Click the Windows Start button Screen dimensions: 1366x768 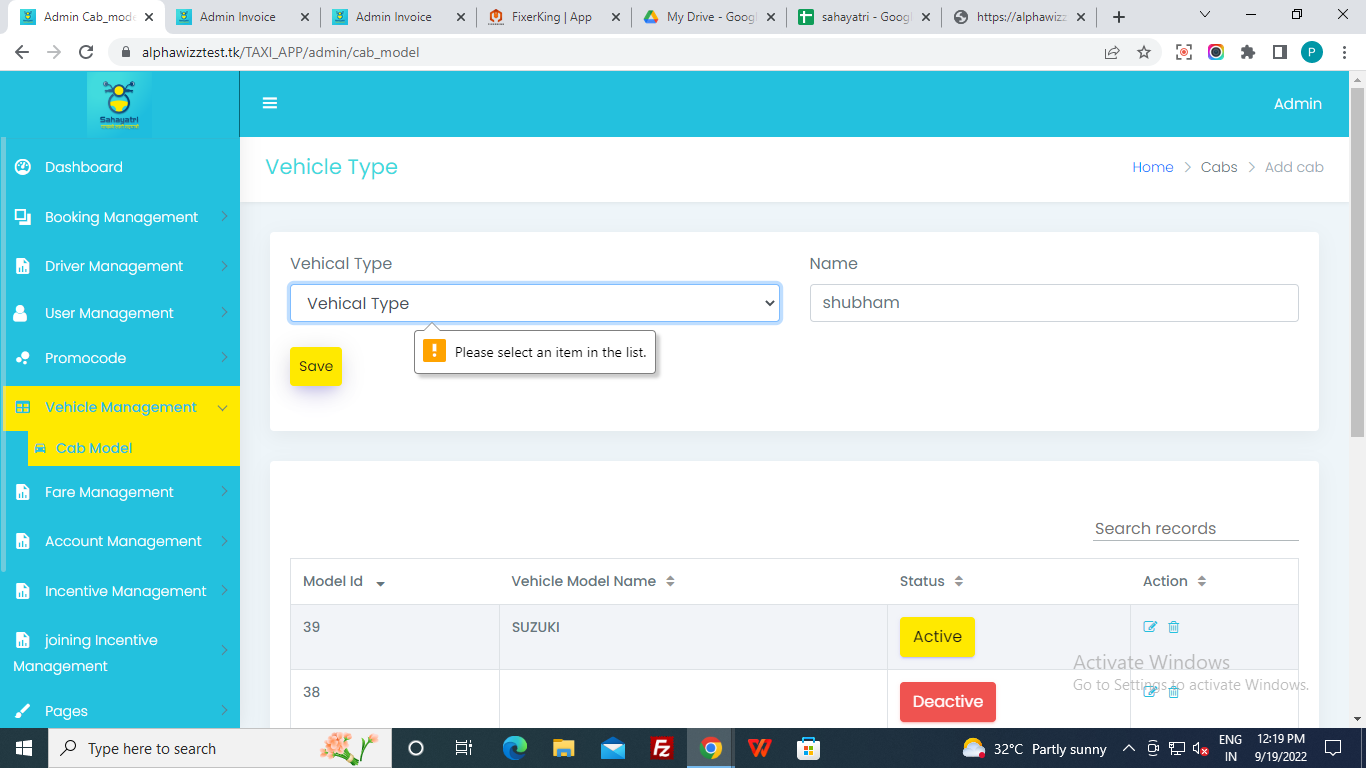[x=24, y=748]
